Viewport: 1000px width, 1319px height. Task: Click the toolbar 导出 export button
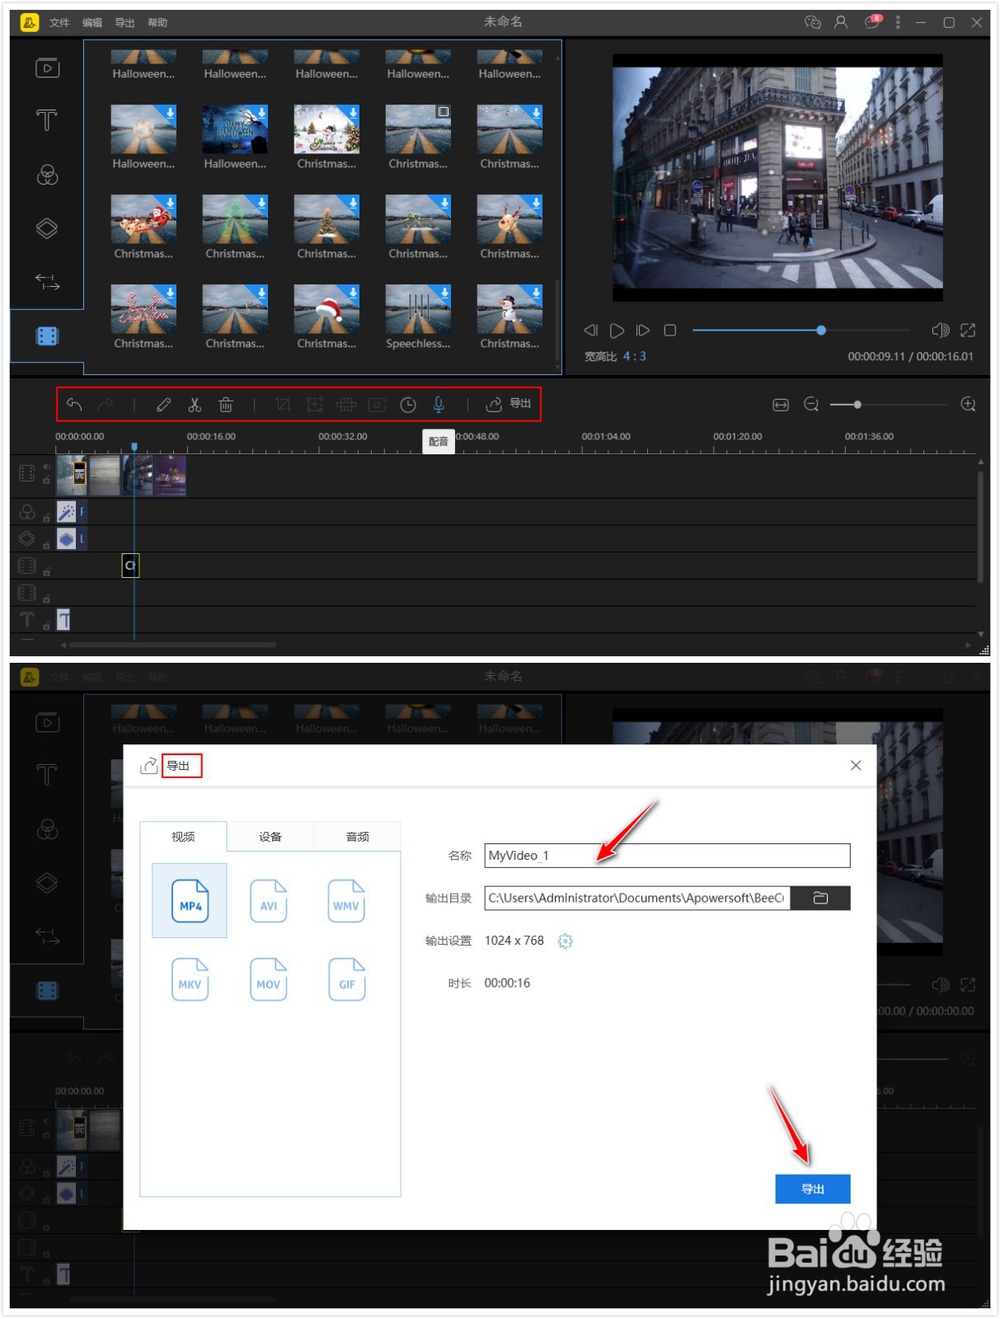coord(509,404)
